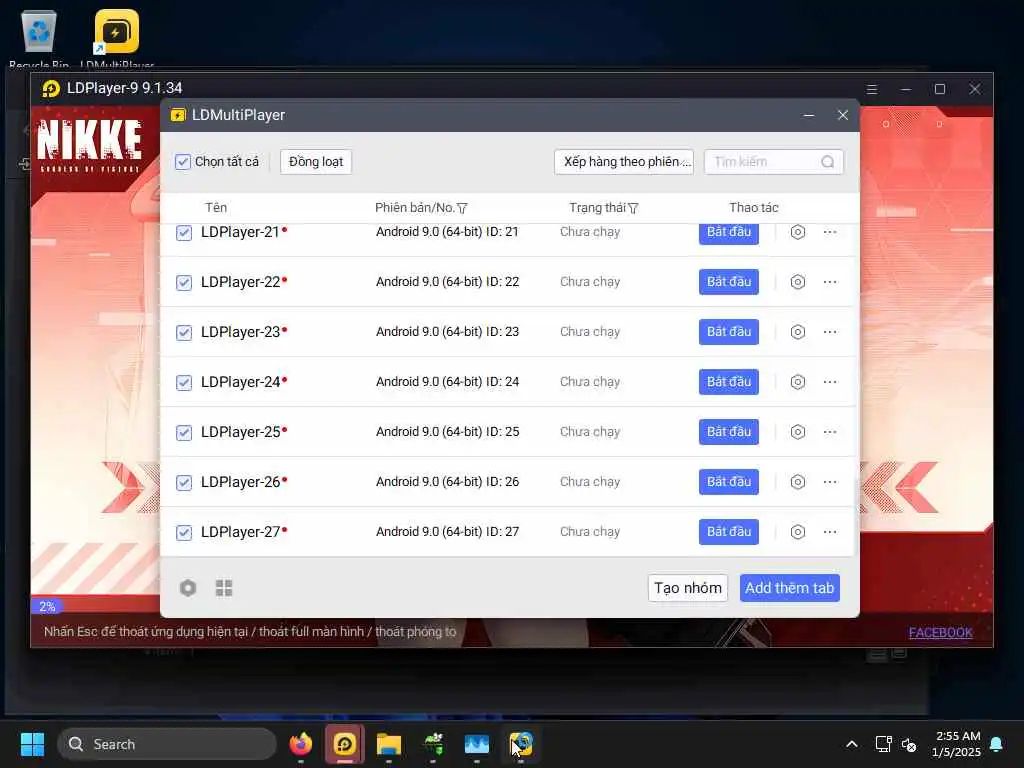
Task: Open the muted volume icon in system tray
Action: [x=909, y=744]
